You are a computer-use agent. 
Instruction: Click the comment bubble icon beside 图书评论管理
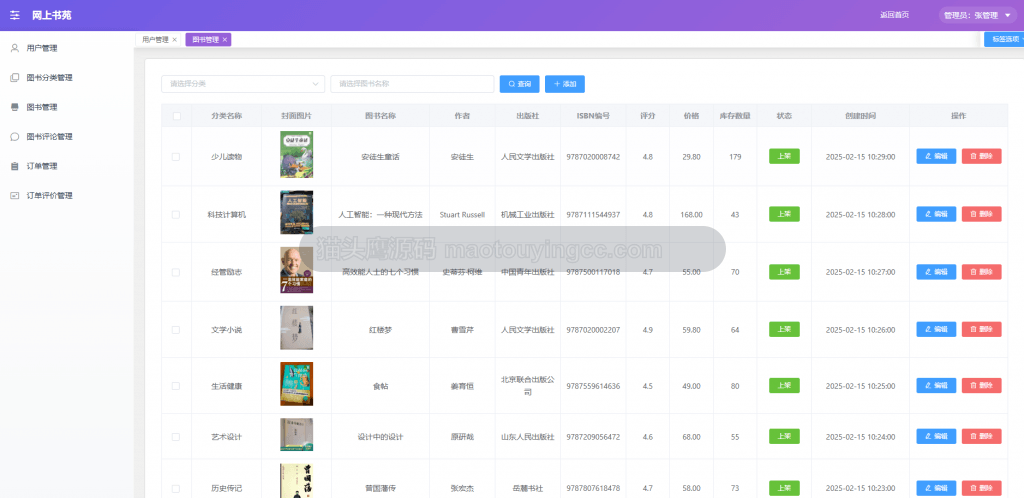pos(14,136)
